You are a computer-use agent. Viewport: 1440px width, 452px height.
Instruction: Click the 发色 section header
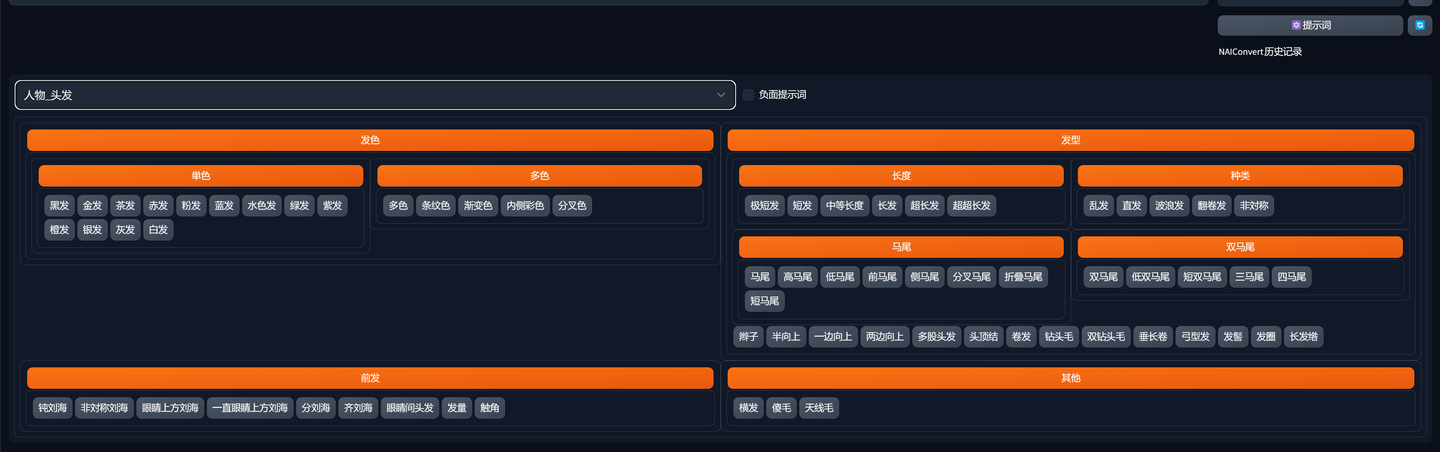coord(370,140)
